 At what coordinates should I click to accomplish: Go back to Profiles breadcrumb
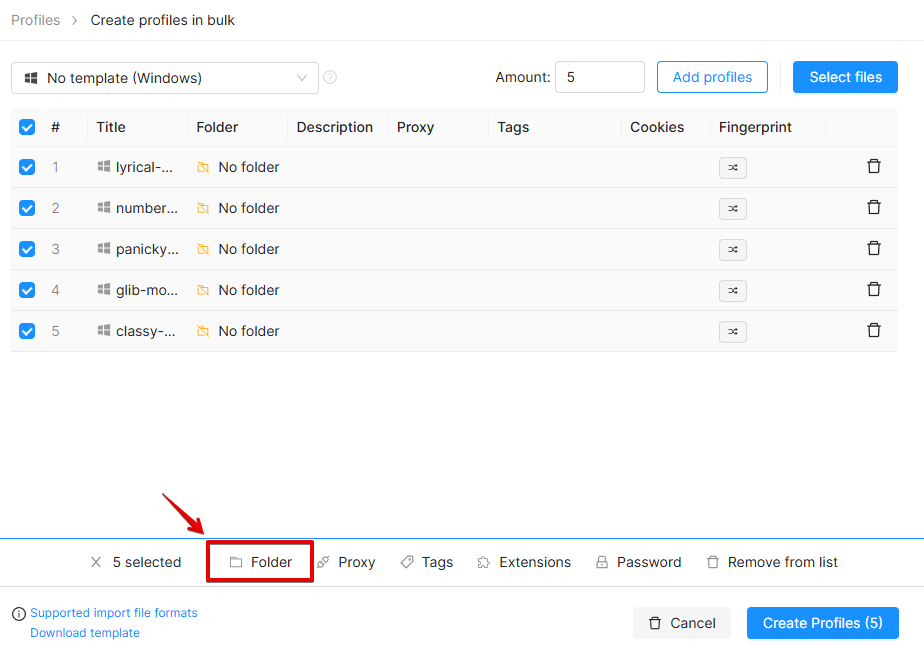35,20
